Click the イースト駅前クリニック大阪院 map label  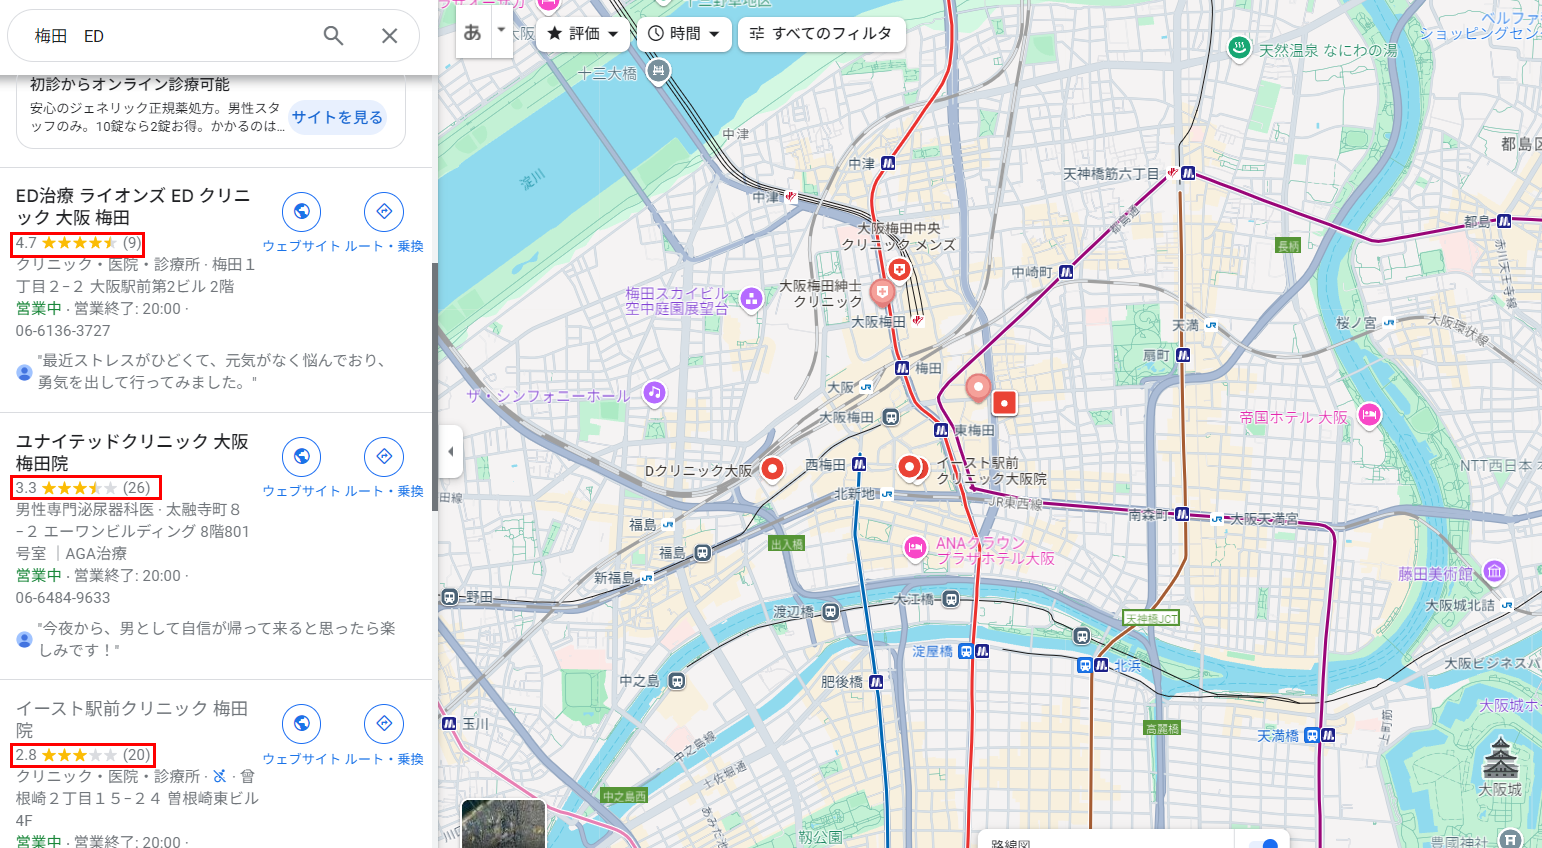[x=991, y=471]
